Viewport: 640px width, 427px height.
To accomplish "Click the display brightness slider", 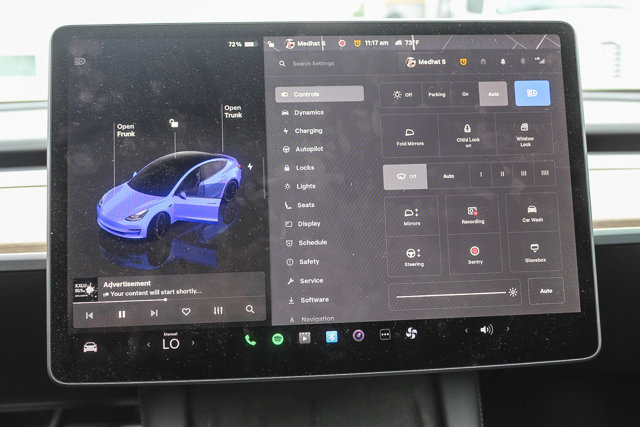I will (448, 293).
